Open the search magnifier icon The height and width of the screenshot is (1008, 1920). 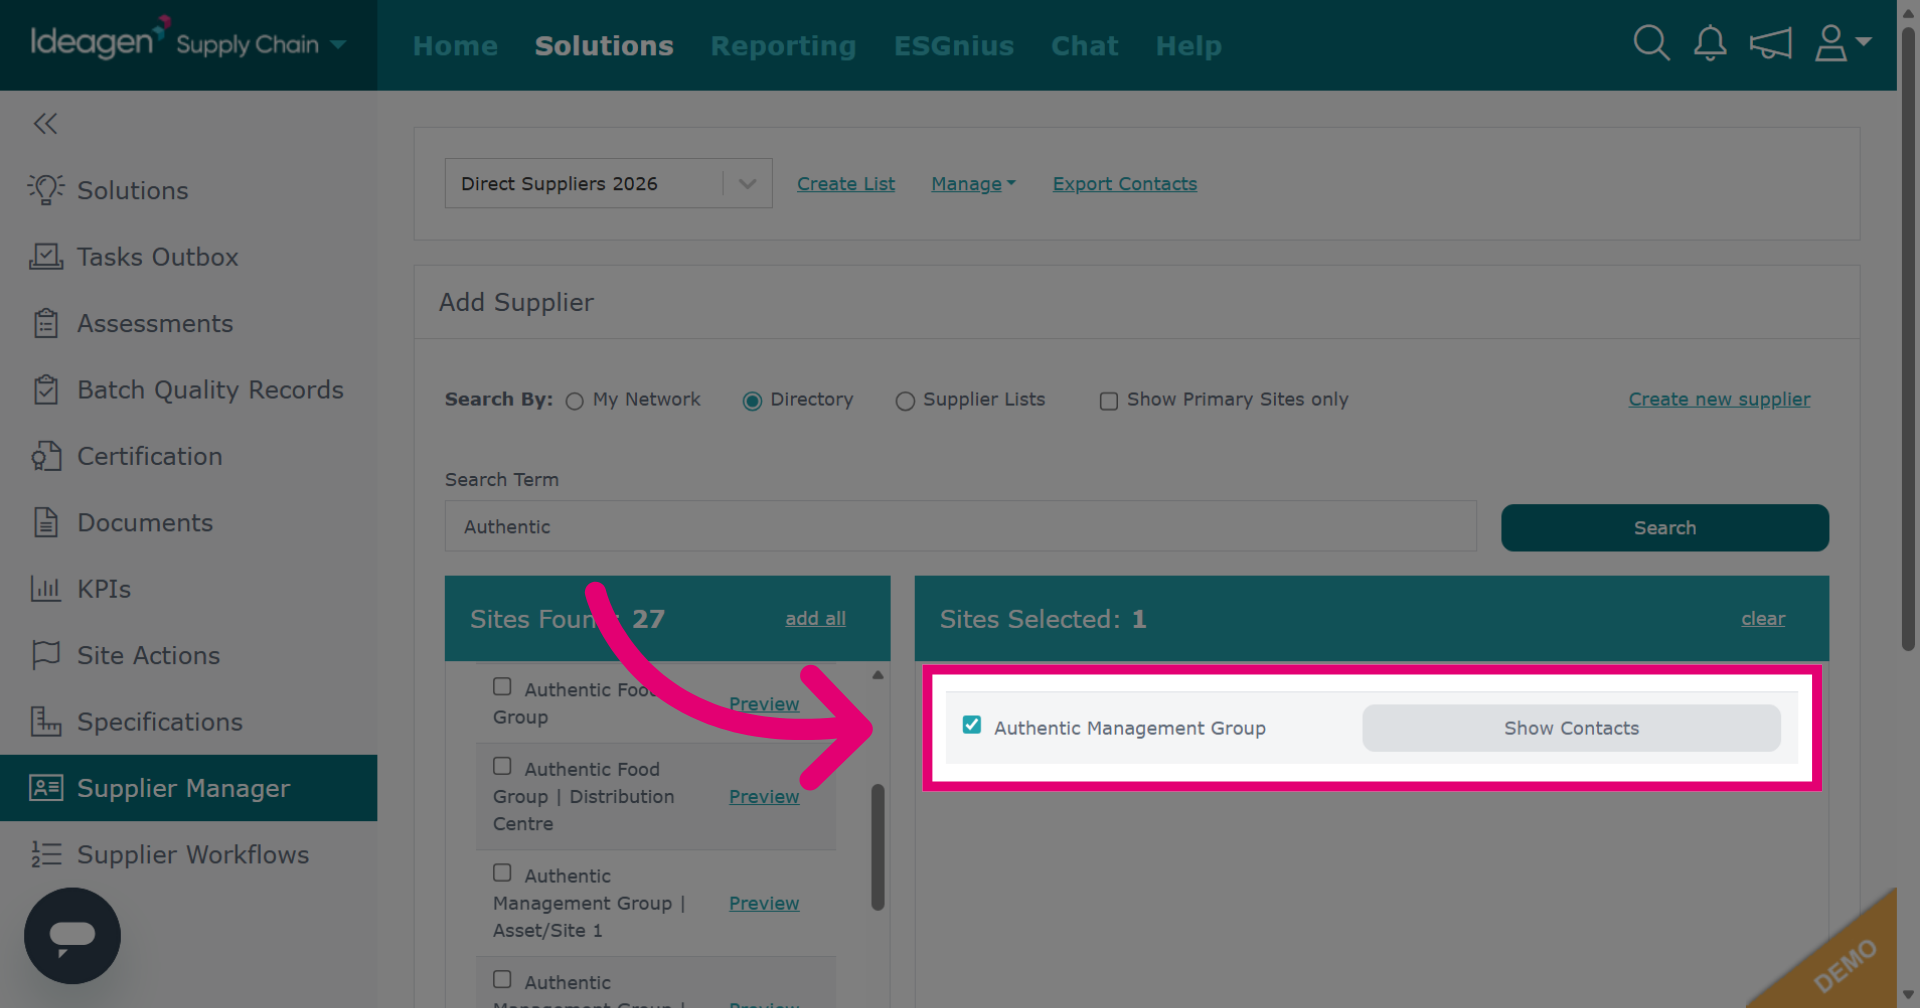tap(1651, 44)
